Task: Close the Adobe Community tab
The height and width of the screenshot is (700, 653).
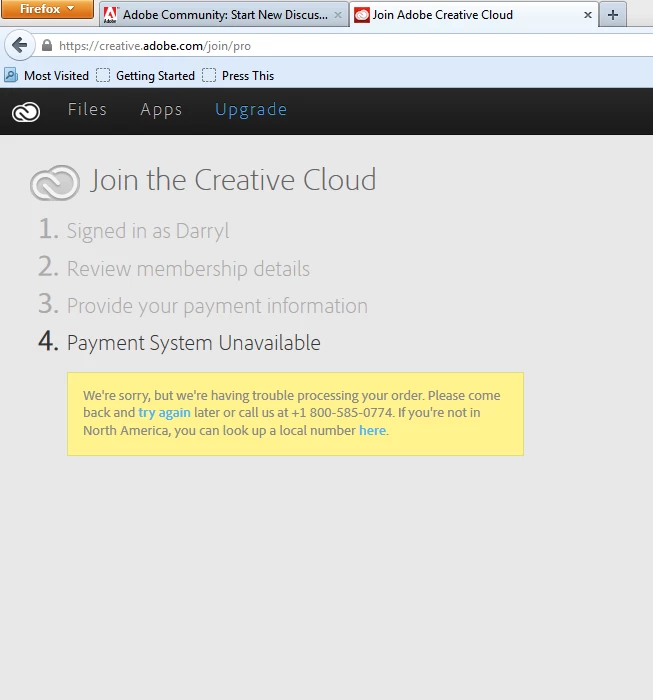Action: pos(338,15)
